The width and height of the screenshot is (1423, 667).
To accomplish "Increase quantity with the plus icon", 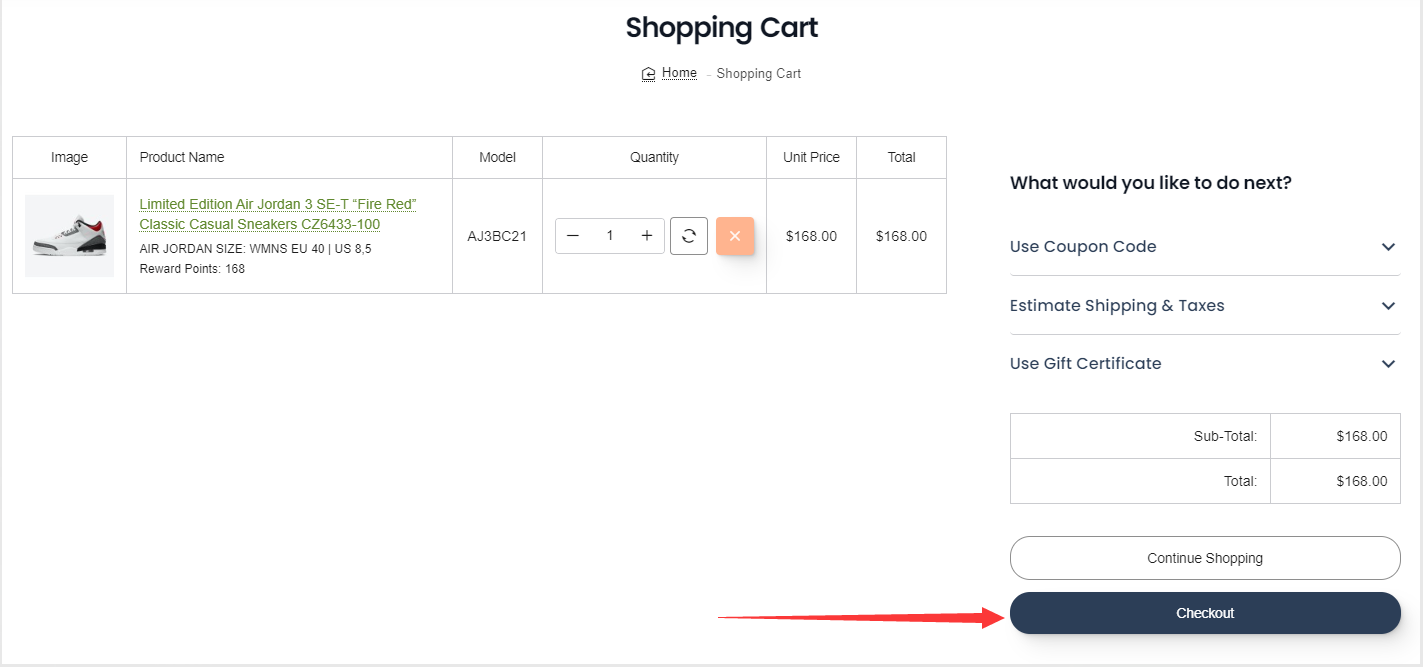I will click(x=647, y=236).
